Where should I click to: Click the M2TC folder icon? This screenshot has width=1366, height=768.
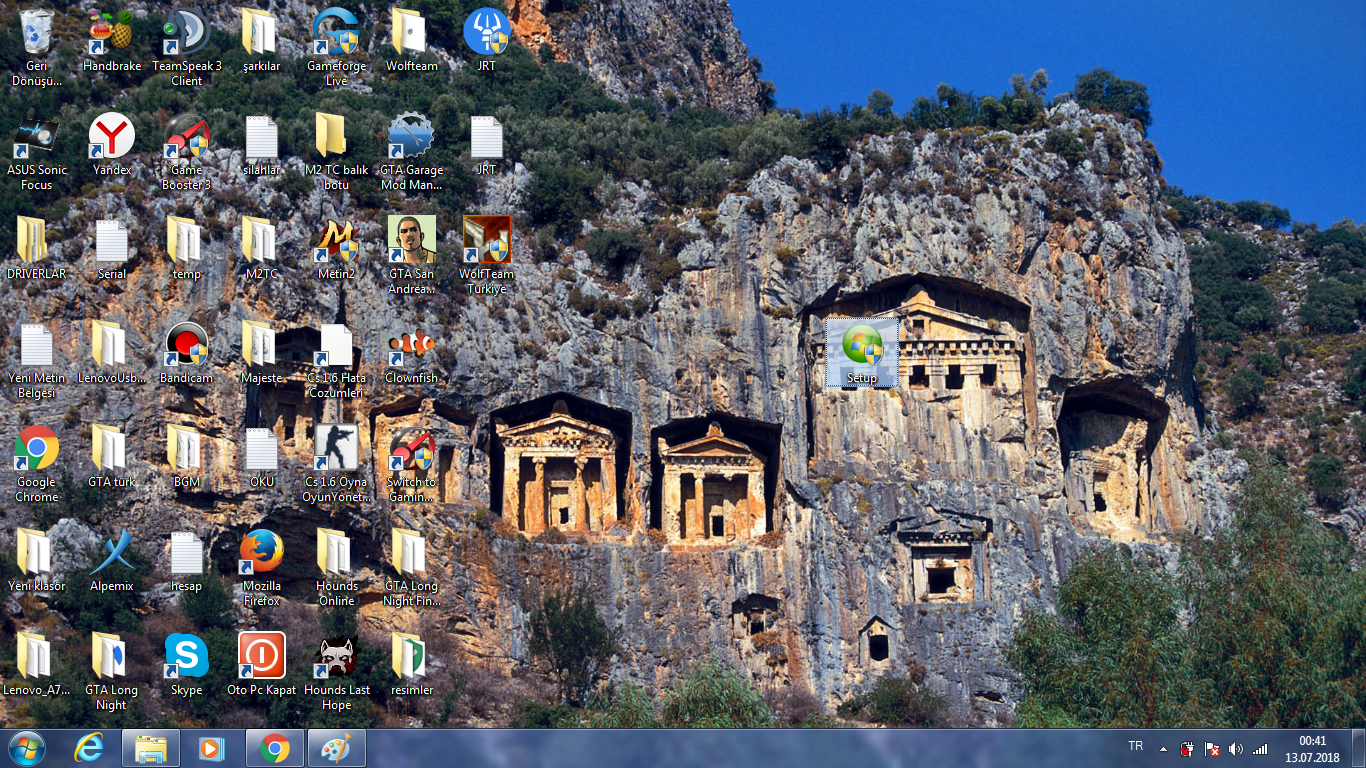[261, 249]
